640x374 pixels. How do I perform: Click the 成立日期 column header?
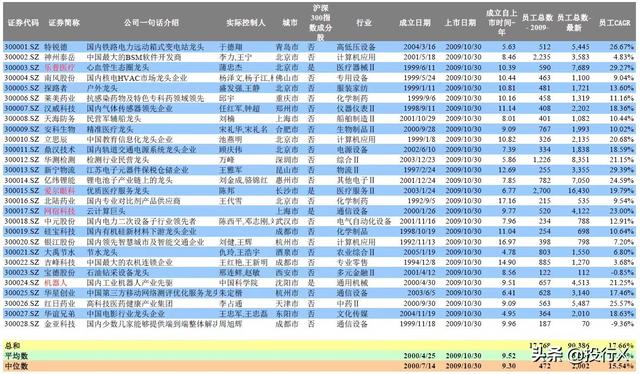(x=415, y=23)
